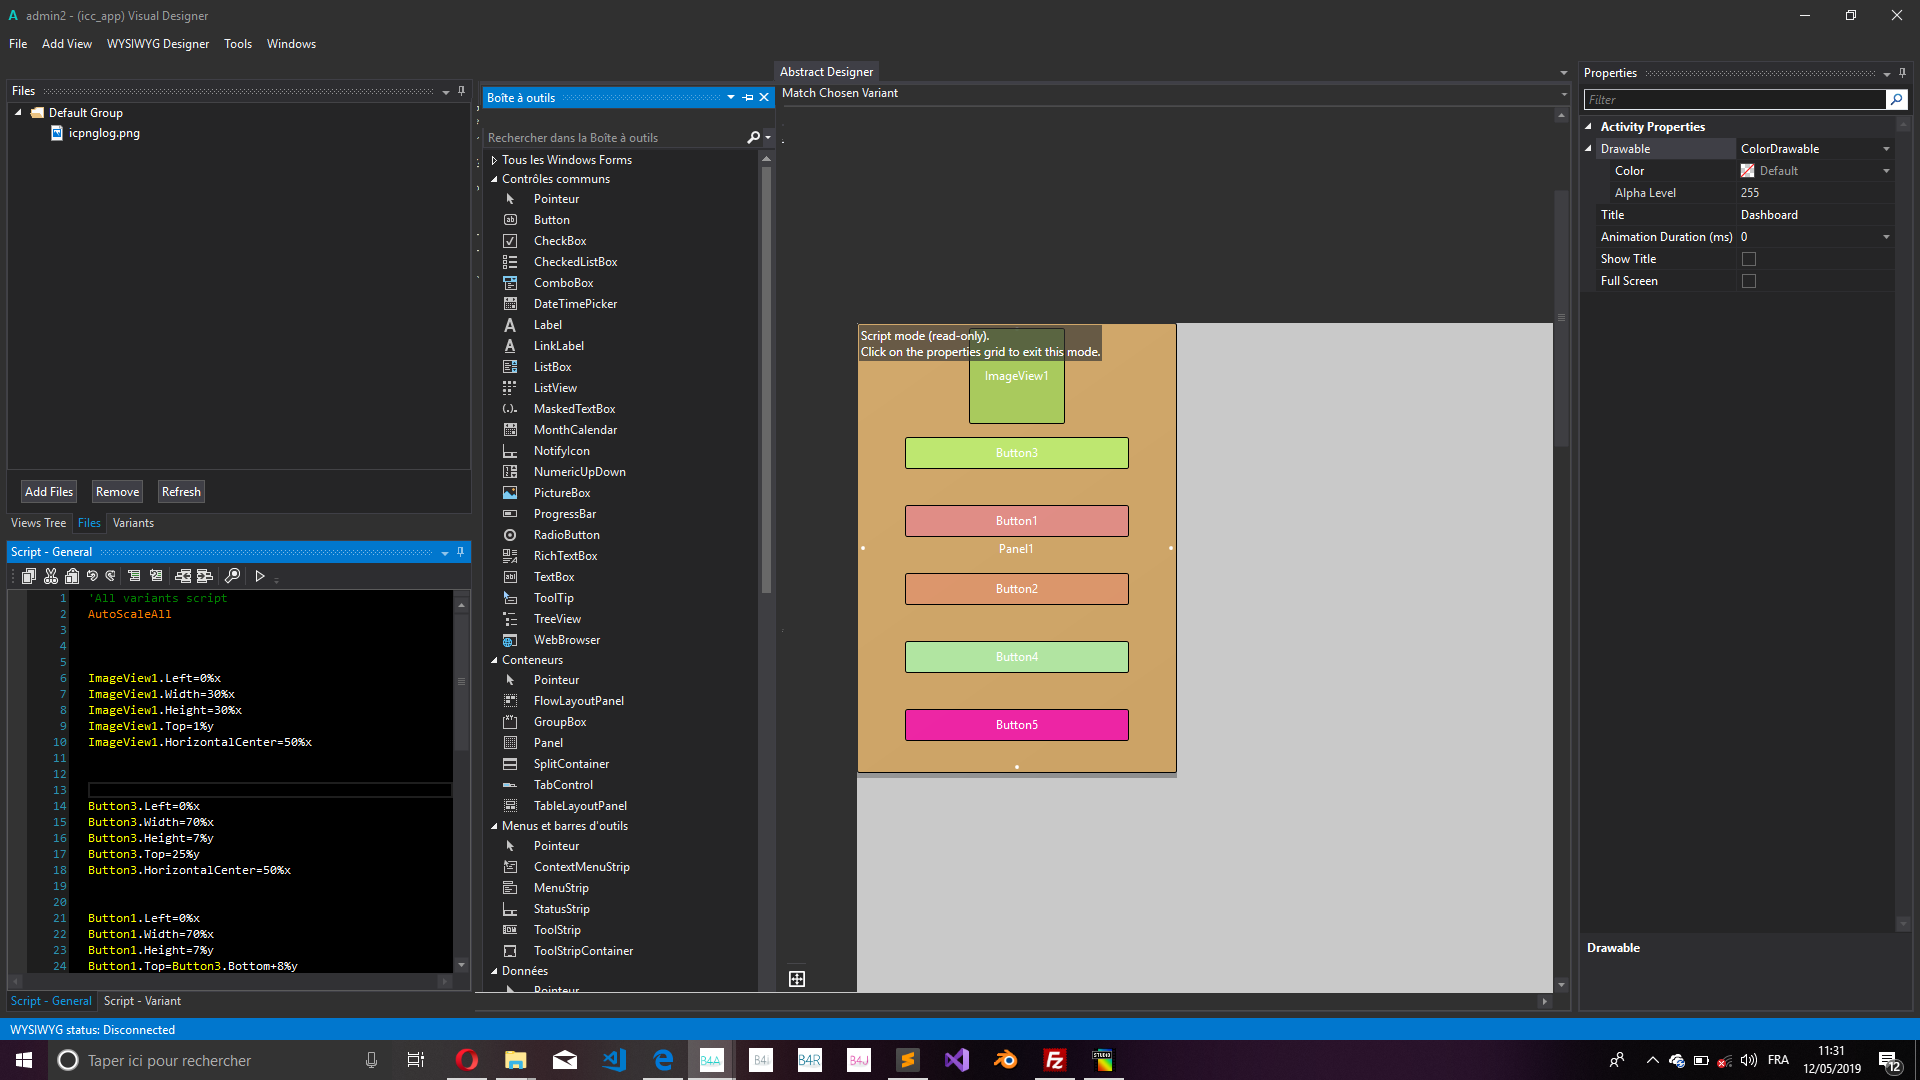Click the Refresh button in Files panel
1920x1080 pixels.
pos(181,492)
